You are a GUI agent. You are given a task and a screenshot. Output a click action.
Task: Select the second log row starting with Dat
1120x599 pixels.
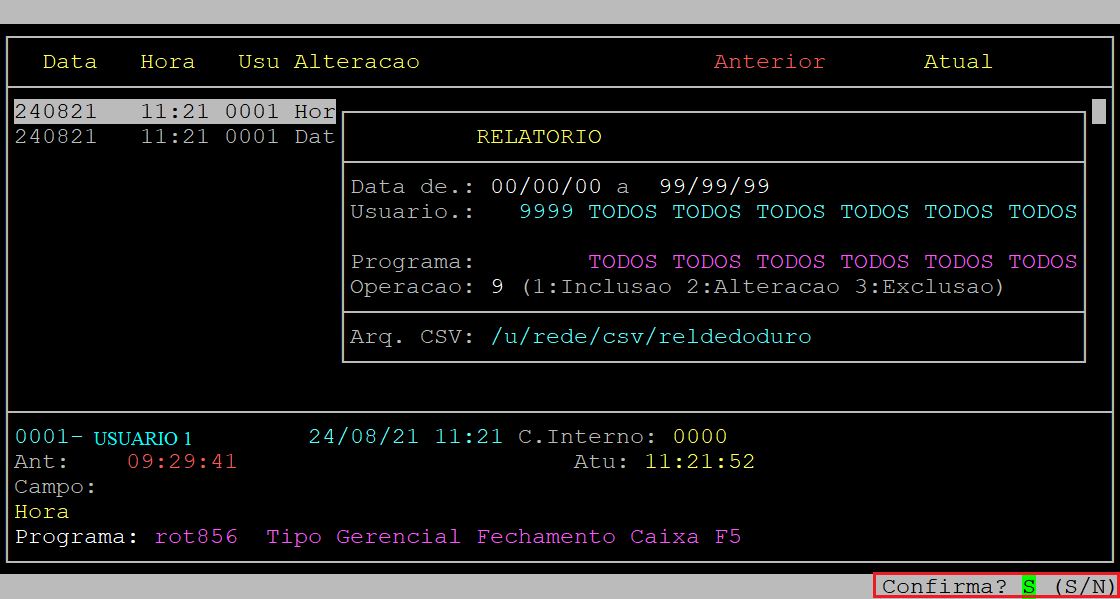pos(175,137)
